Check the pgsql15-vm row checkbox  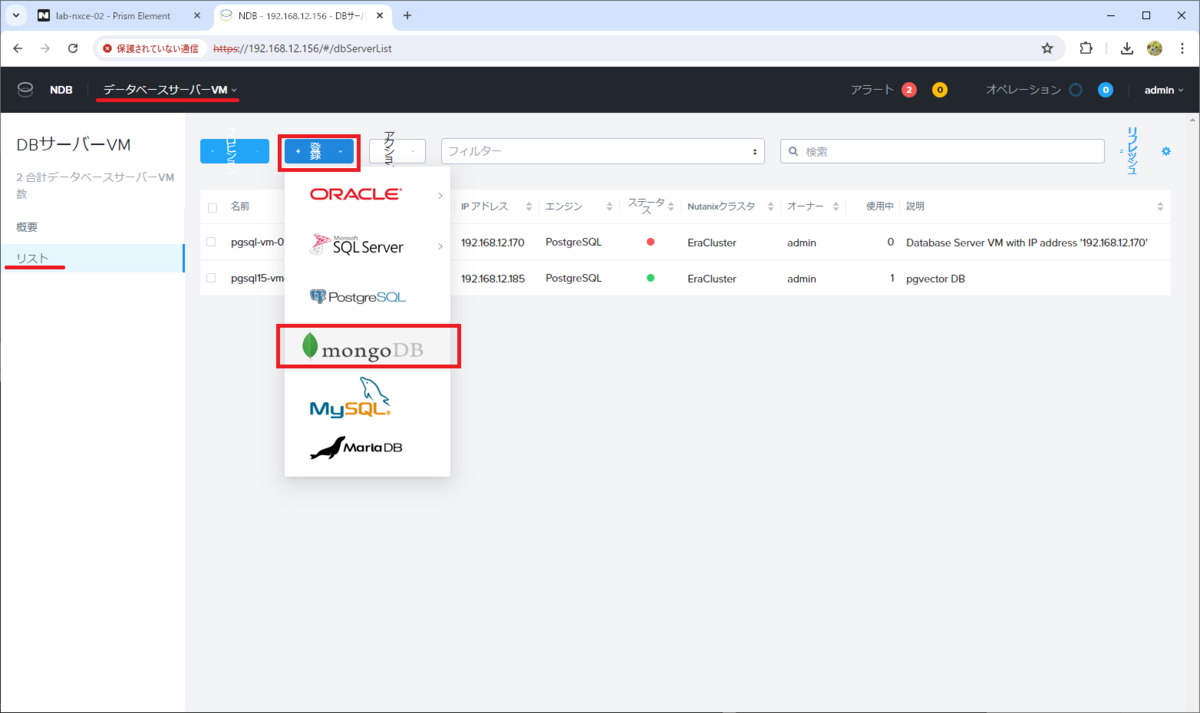click(x=212, y=278)
